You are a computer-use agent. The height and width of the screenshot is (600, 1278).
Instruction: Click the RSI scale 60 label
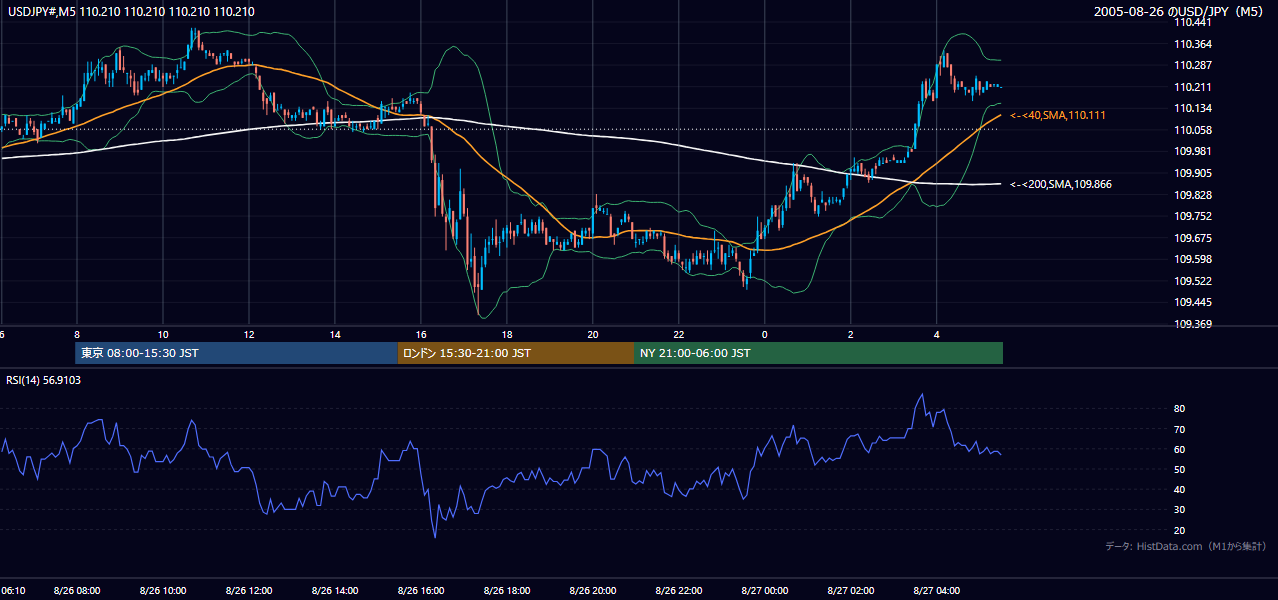pos(1180,449)
